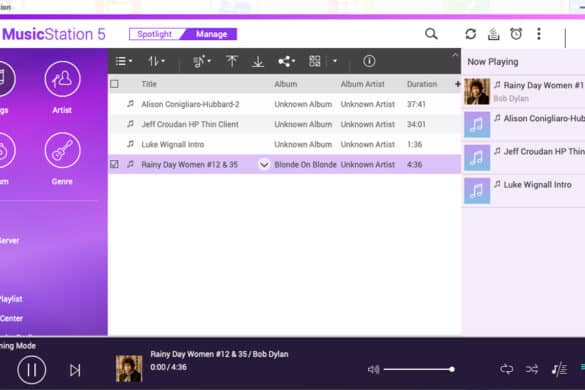This screenshot has width=585, height=390.
Task: Open the upload music icon
Action: 494,34
